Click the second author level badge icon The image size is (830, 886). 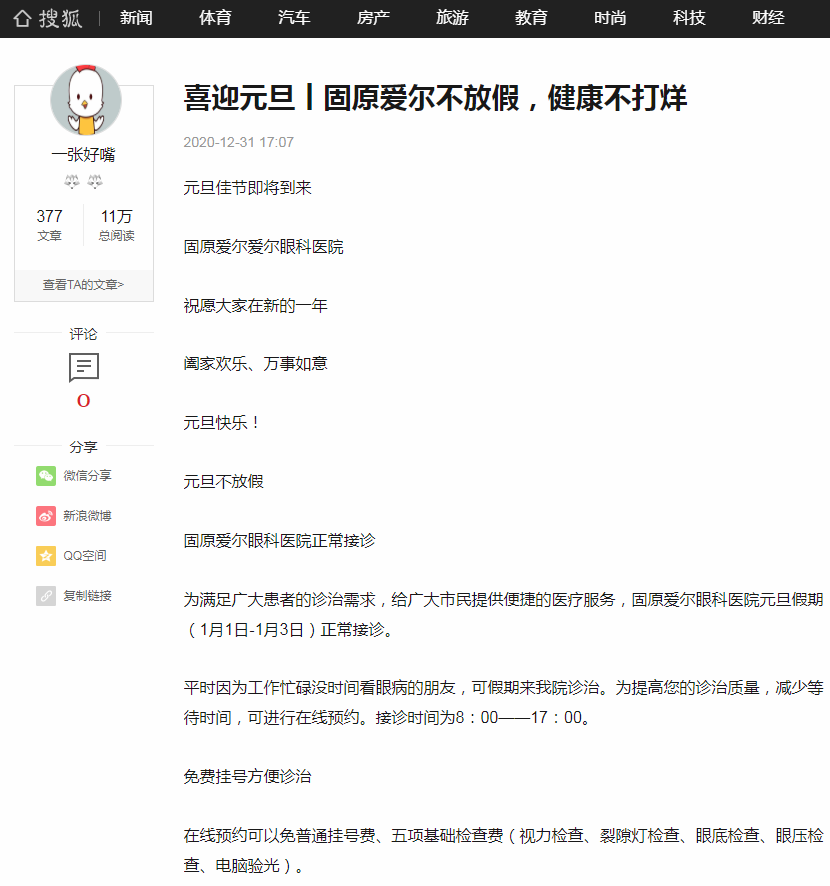[95, 181]
